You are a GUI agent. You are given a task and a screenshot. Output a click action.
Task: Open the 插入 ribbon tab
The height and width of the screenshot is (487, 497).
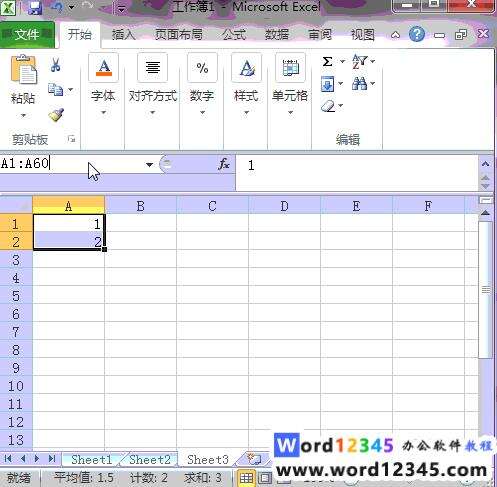123,35
